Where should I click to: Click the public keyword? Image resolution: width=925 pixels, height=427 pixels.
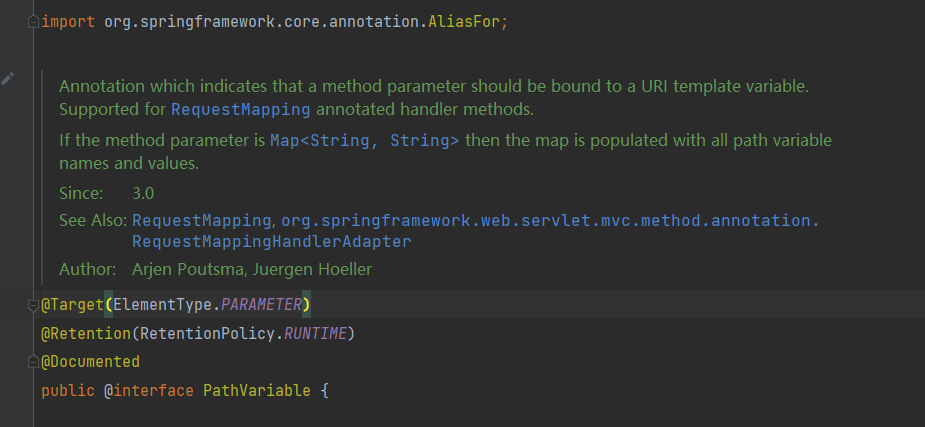click(x=68, y=390)
